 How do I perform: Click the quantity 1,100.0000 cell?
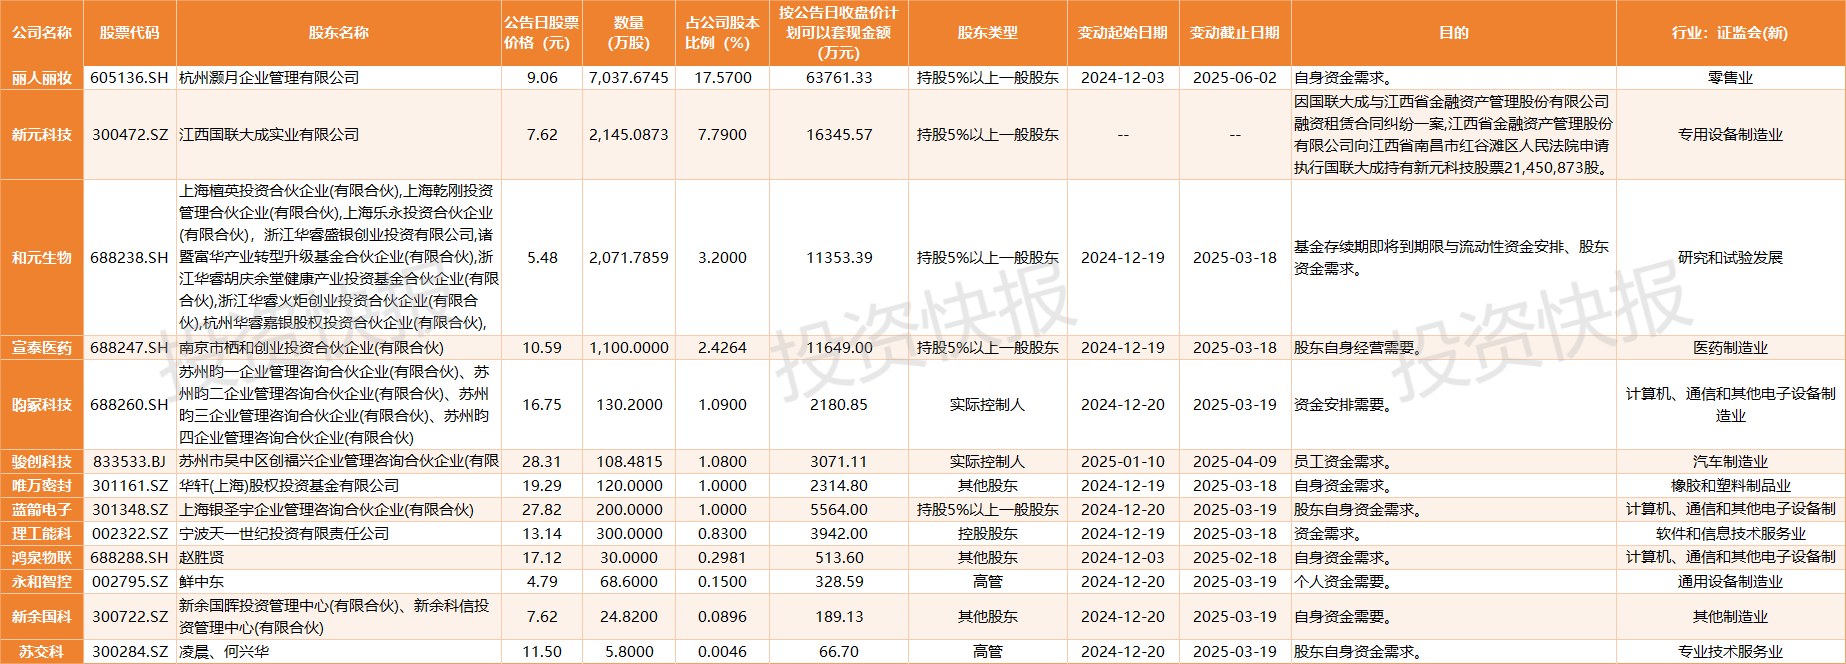pos(629,348)
